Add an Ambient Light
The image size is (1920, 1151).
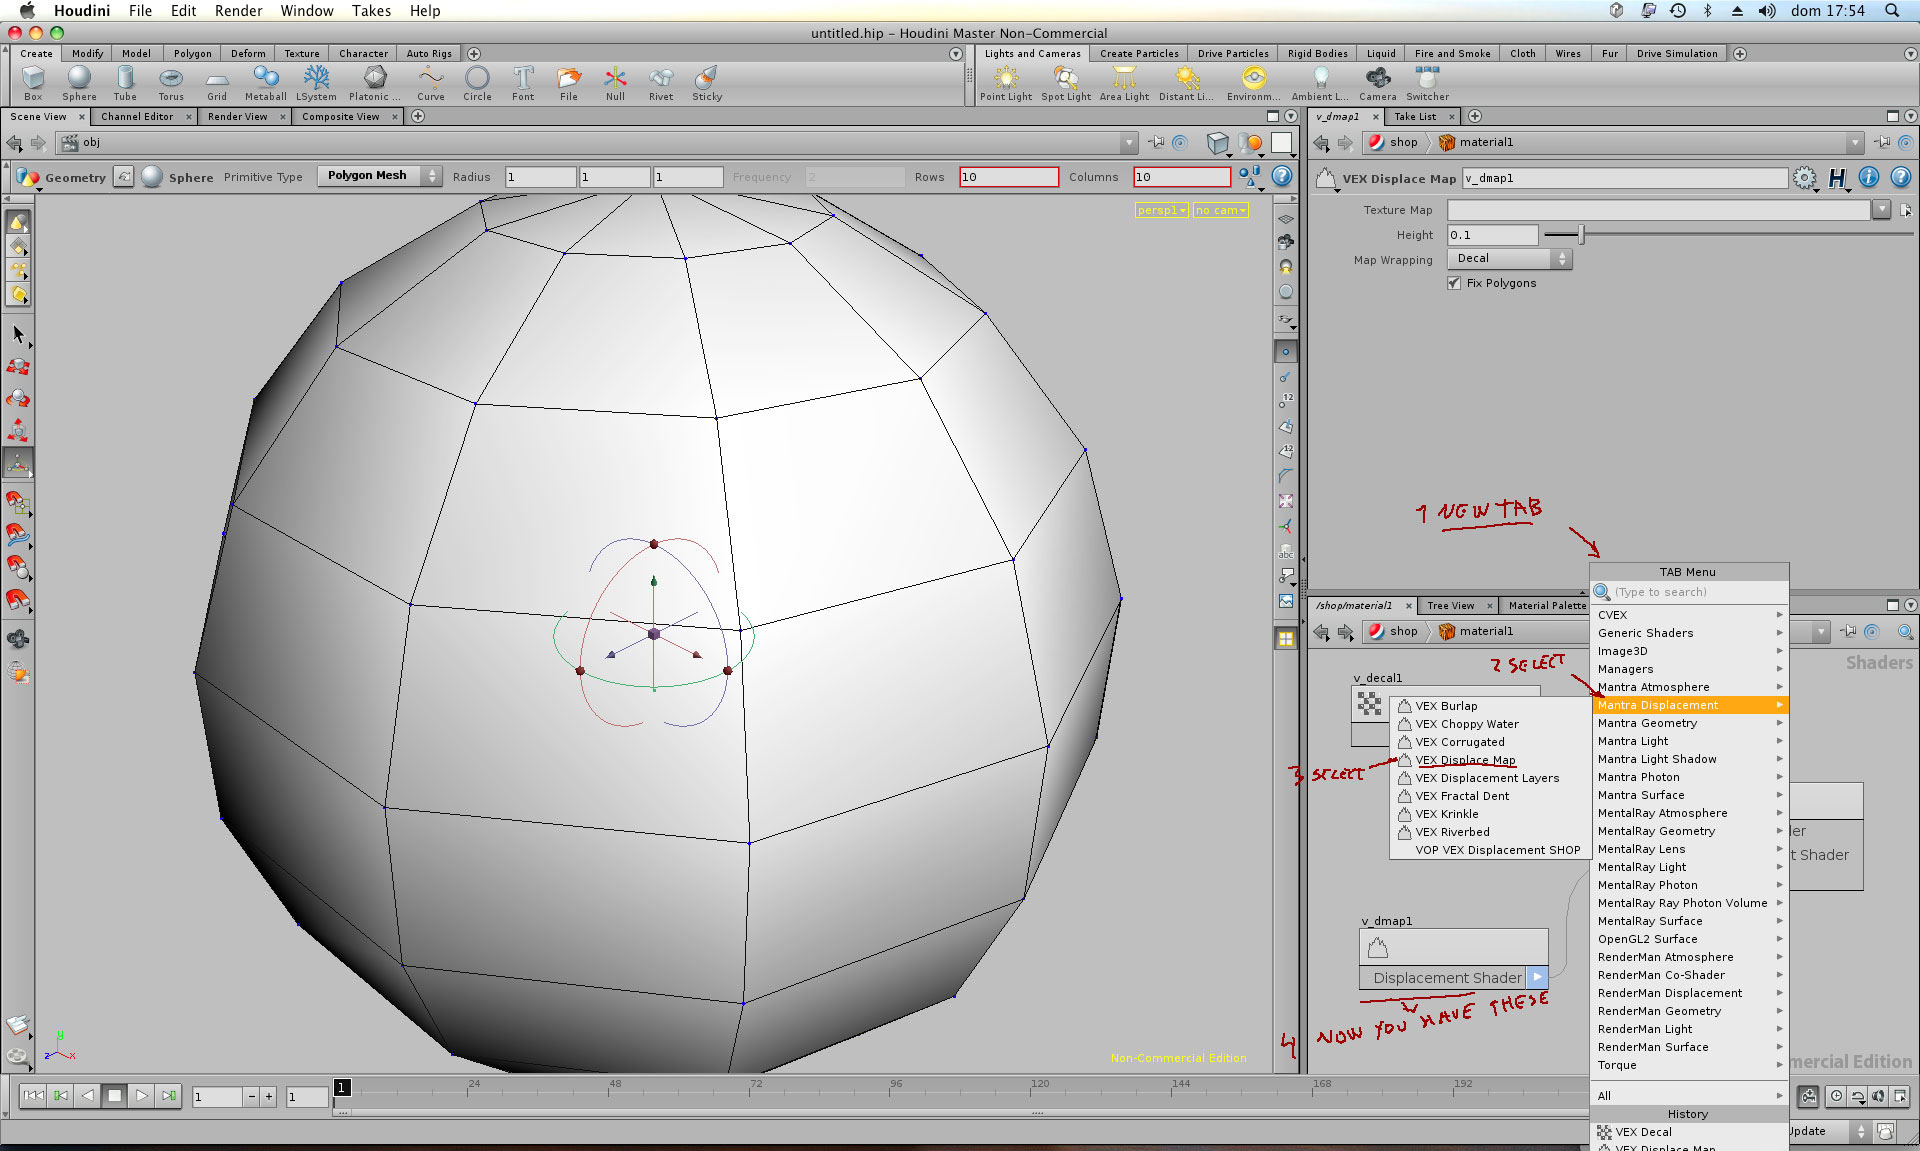click(x=1320, y=83)
